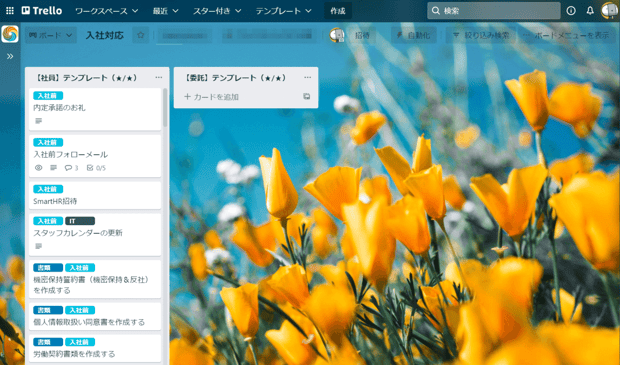The image size is (620, 365).
Task: Click the 【社員】 list vertical scrollbar
Action: [x=165, y=107]
